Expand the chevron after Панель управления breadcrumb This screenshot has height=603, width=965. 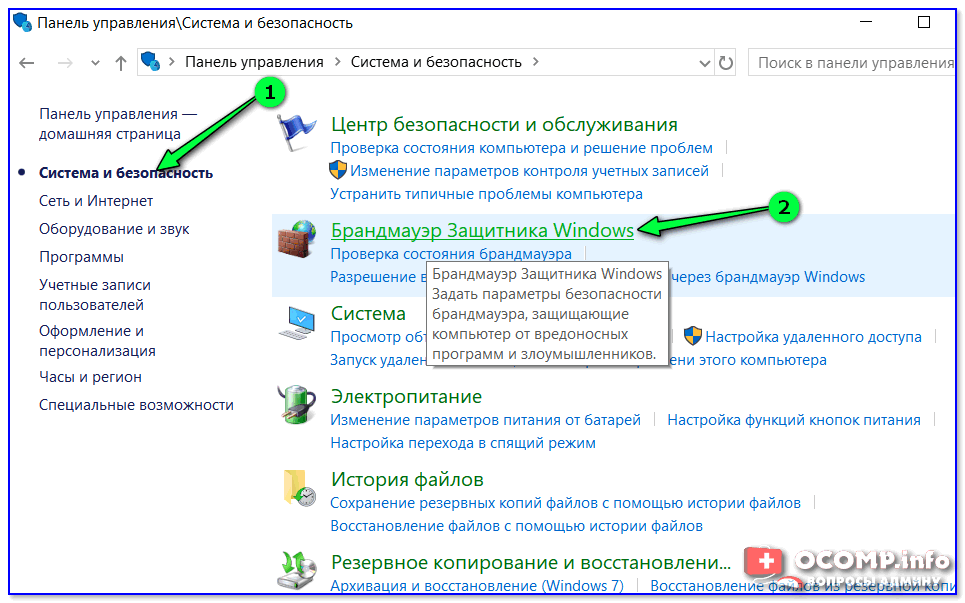click(337, 62)
